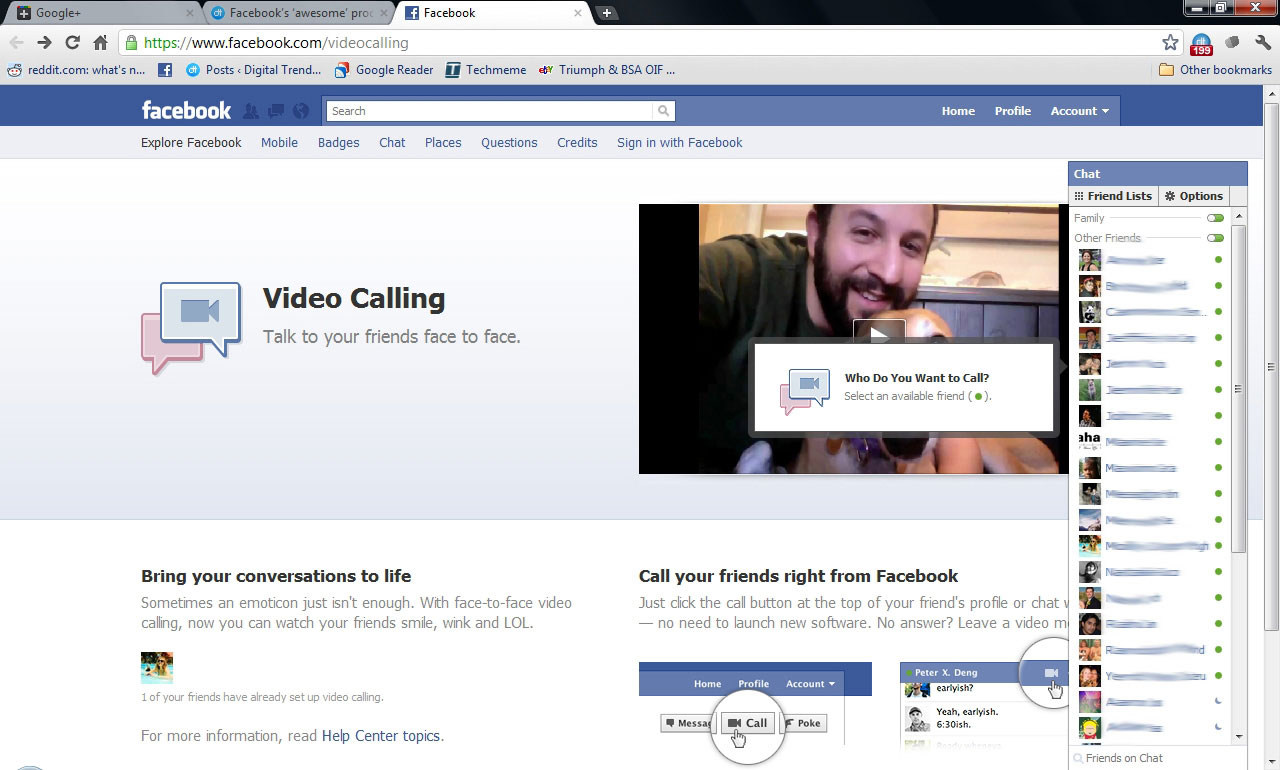Click the chat list scrollbar

1238,389
